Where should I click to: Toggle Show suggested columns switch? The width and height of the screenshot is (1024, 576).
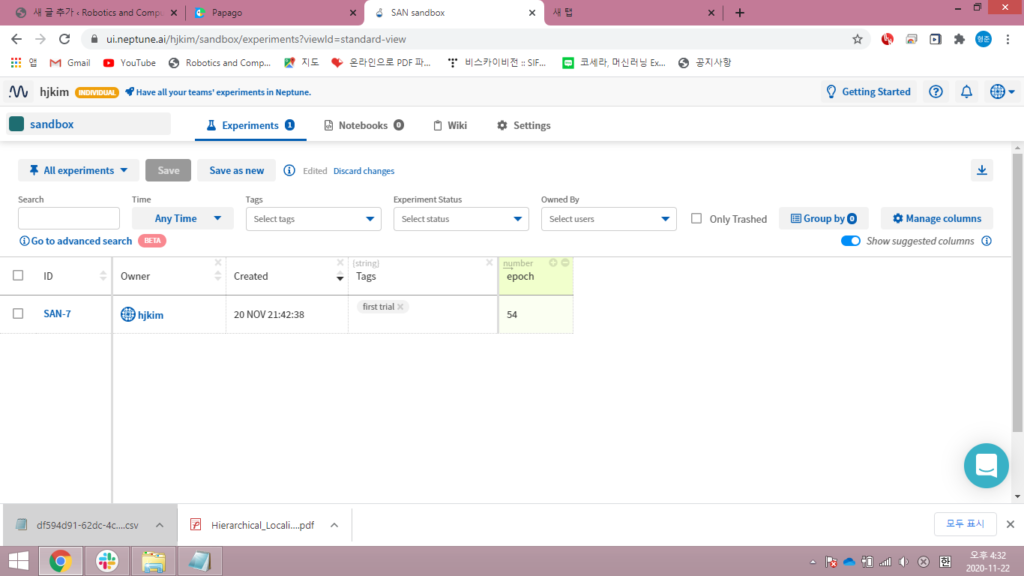coord(851,241)
